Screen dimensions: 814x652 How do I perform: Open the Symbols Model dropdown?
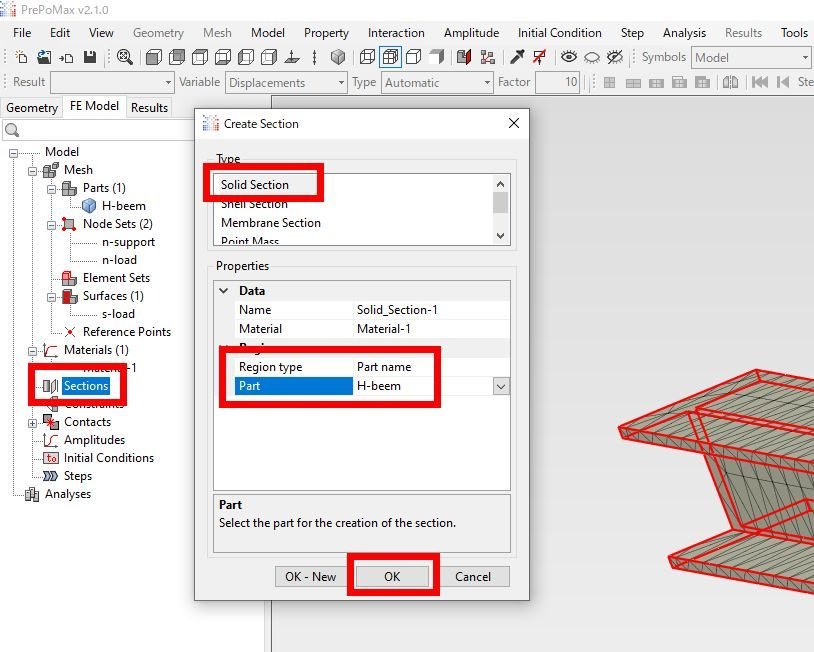pos(751,58)
